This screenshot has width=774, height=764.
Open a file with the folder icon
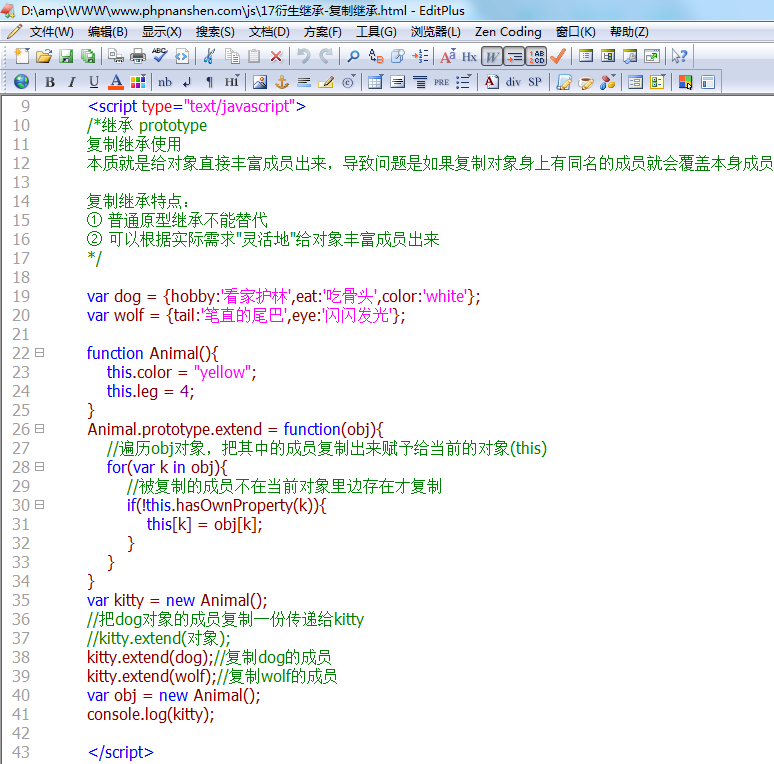point(43,56)
